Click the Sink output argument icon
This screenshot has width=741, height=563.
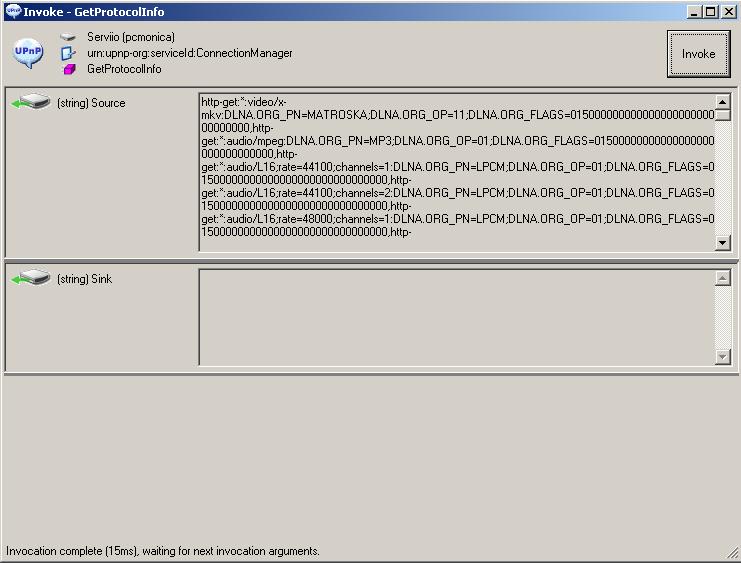click(31, 277)
